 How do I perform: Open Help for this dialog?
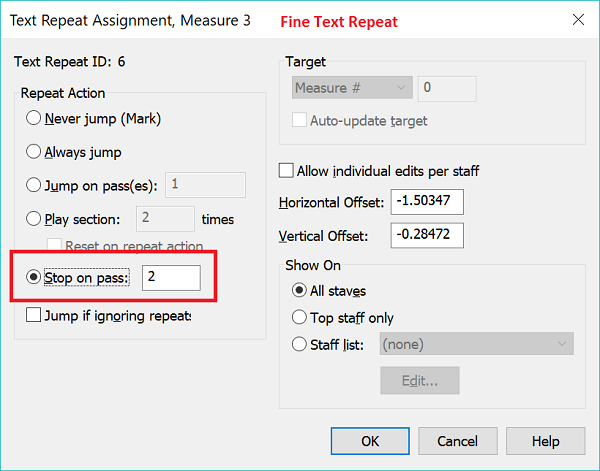pyautogui.click(x=545, y=441)
